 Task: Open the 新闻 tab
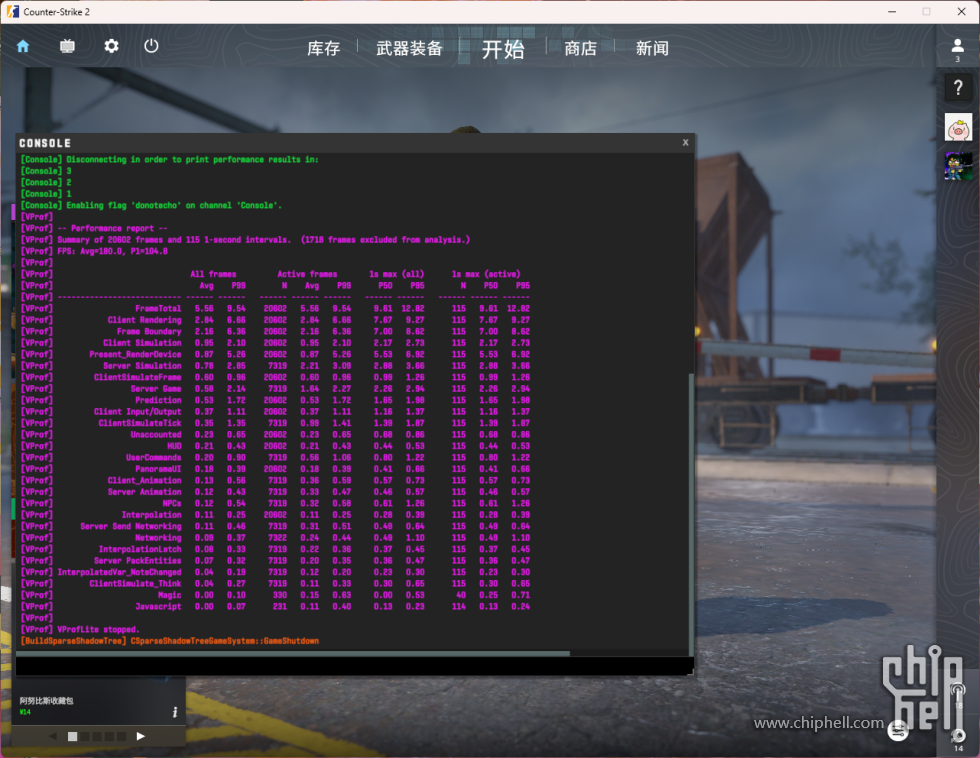click(x=652, y=48)
